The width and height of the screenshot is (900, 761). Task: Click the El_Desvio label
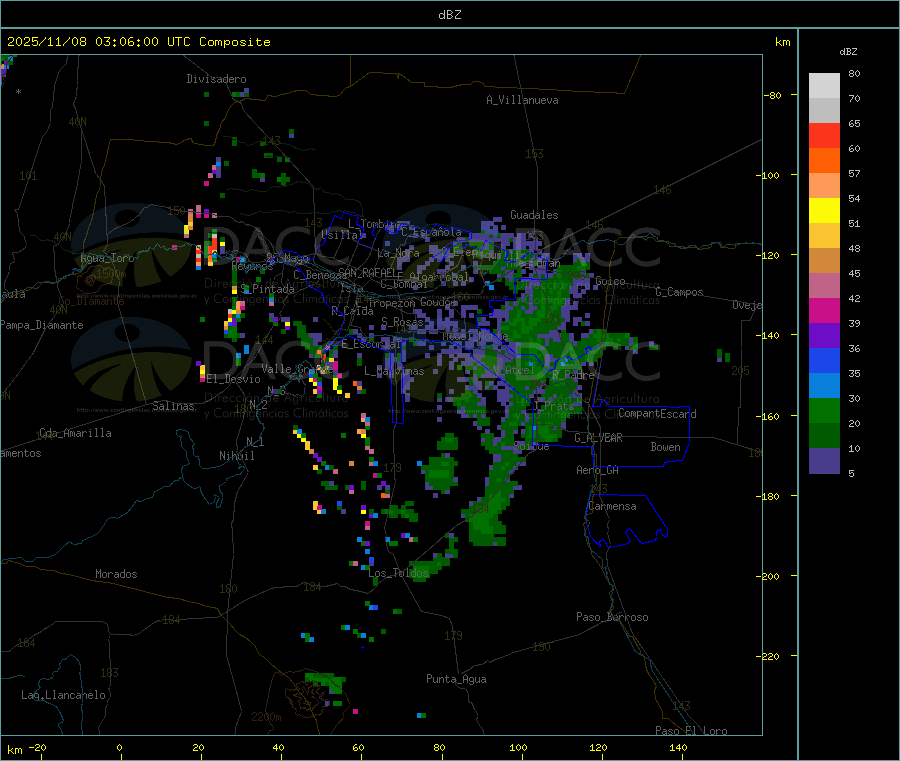pyautogui.click(x=233, y=379)
